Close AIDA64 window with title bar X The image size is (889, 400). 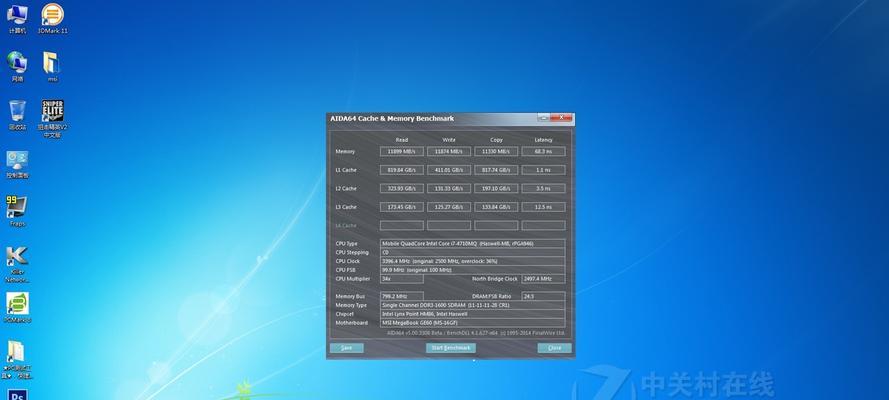pos(562,118)
